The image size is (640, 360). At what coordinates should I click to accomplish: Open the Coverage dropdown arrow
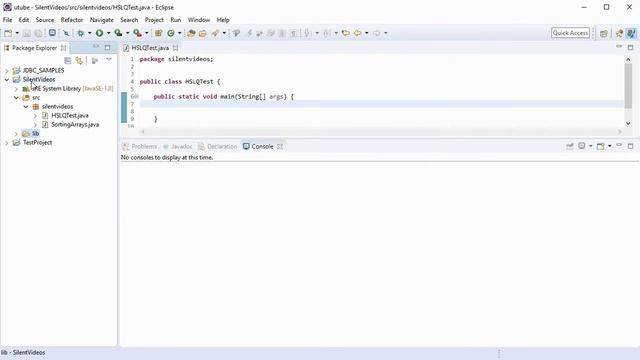(x=127, y=33)
